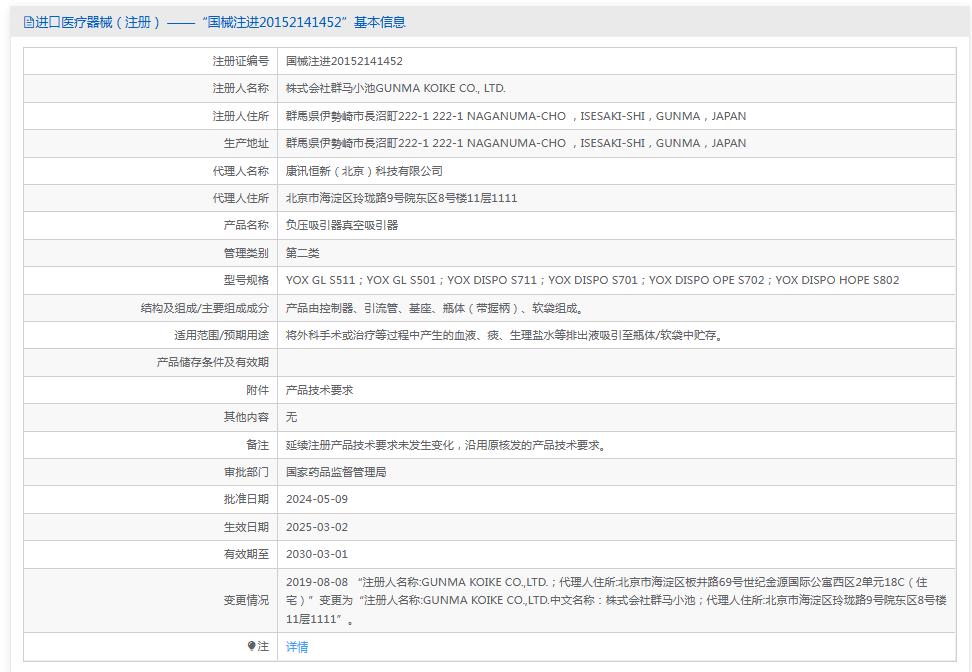
Task: Click label 结构及组成/主要组成成分
Action: click(x=205, y=307)
